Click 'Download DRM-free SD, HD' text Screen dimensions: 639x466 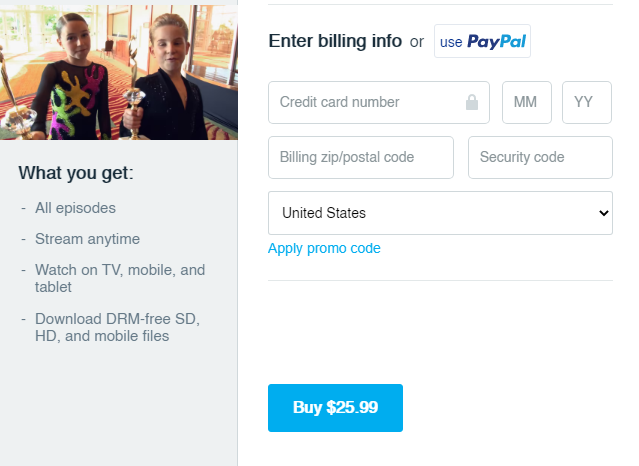[x=117, y=327]
